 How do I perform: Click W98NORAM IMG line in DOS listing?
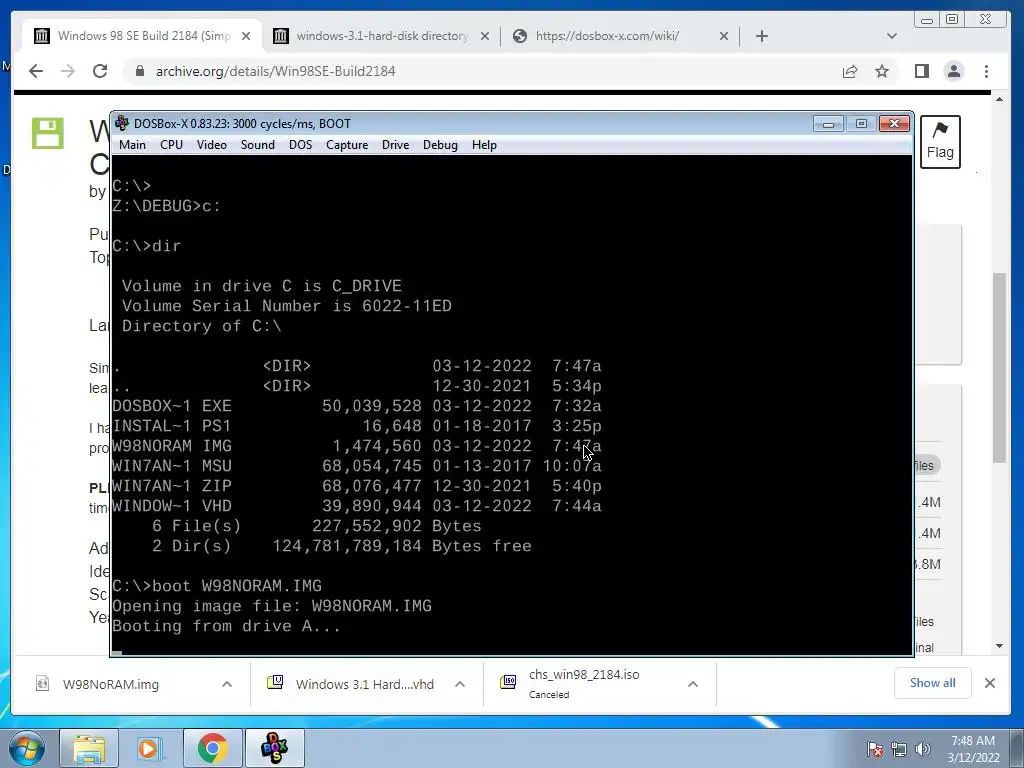[x=357, y=446]
